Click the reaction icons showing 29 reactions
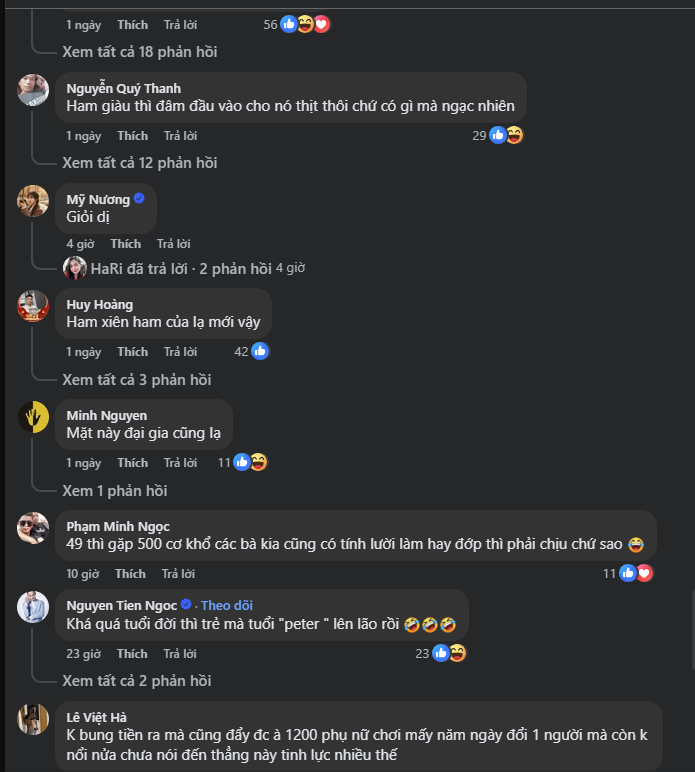 pyautogui.click(x=506, y=135)
